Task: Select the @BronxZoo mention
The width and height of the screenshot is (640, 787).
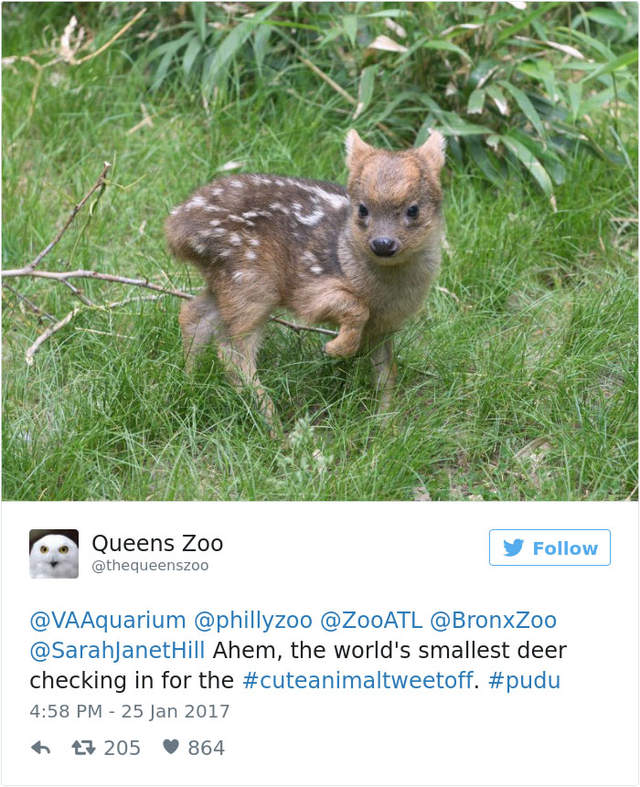Action: tap(493, 621)
